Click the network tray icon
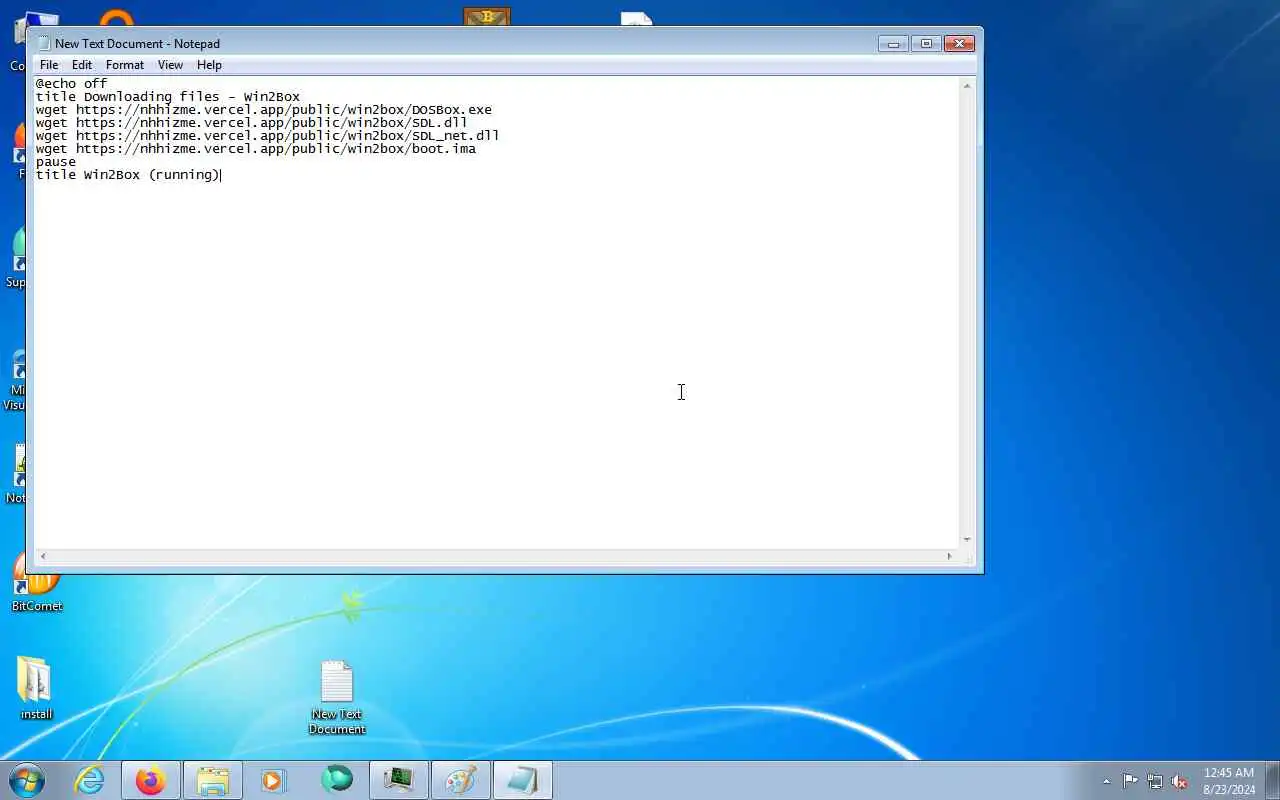The image size is (1280, 800). pos(1155,781)
